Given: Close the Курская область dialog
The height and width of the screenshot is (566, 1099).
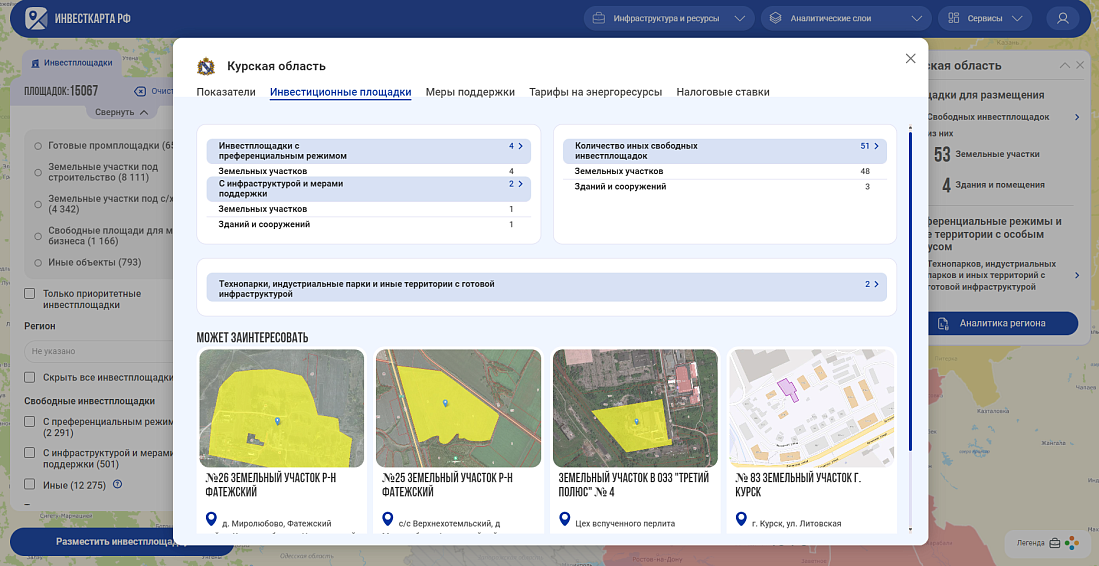Looking at the screenshot, I should (x=910, y=59).
